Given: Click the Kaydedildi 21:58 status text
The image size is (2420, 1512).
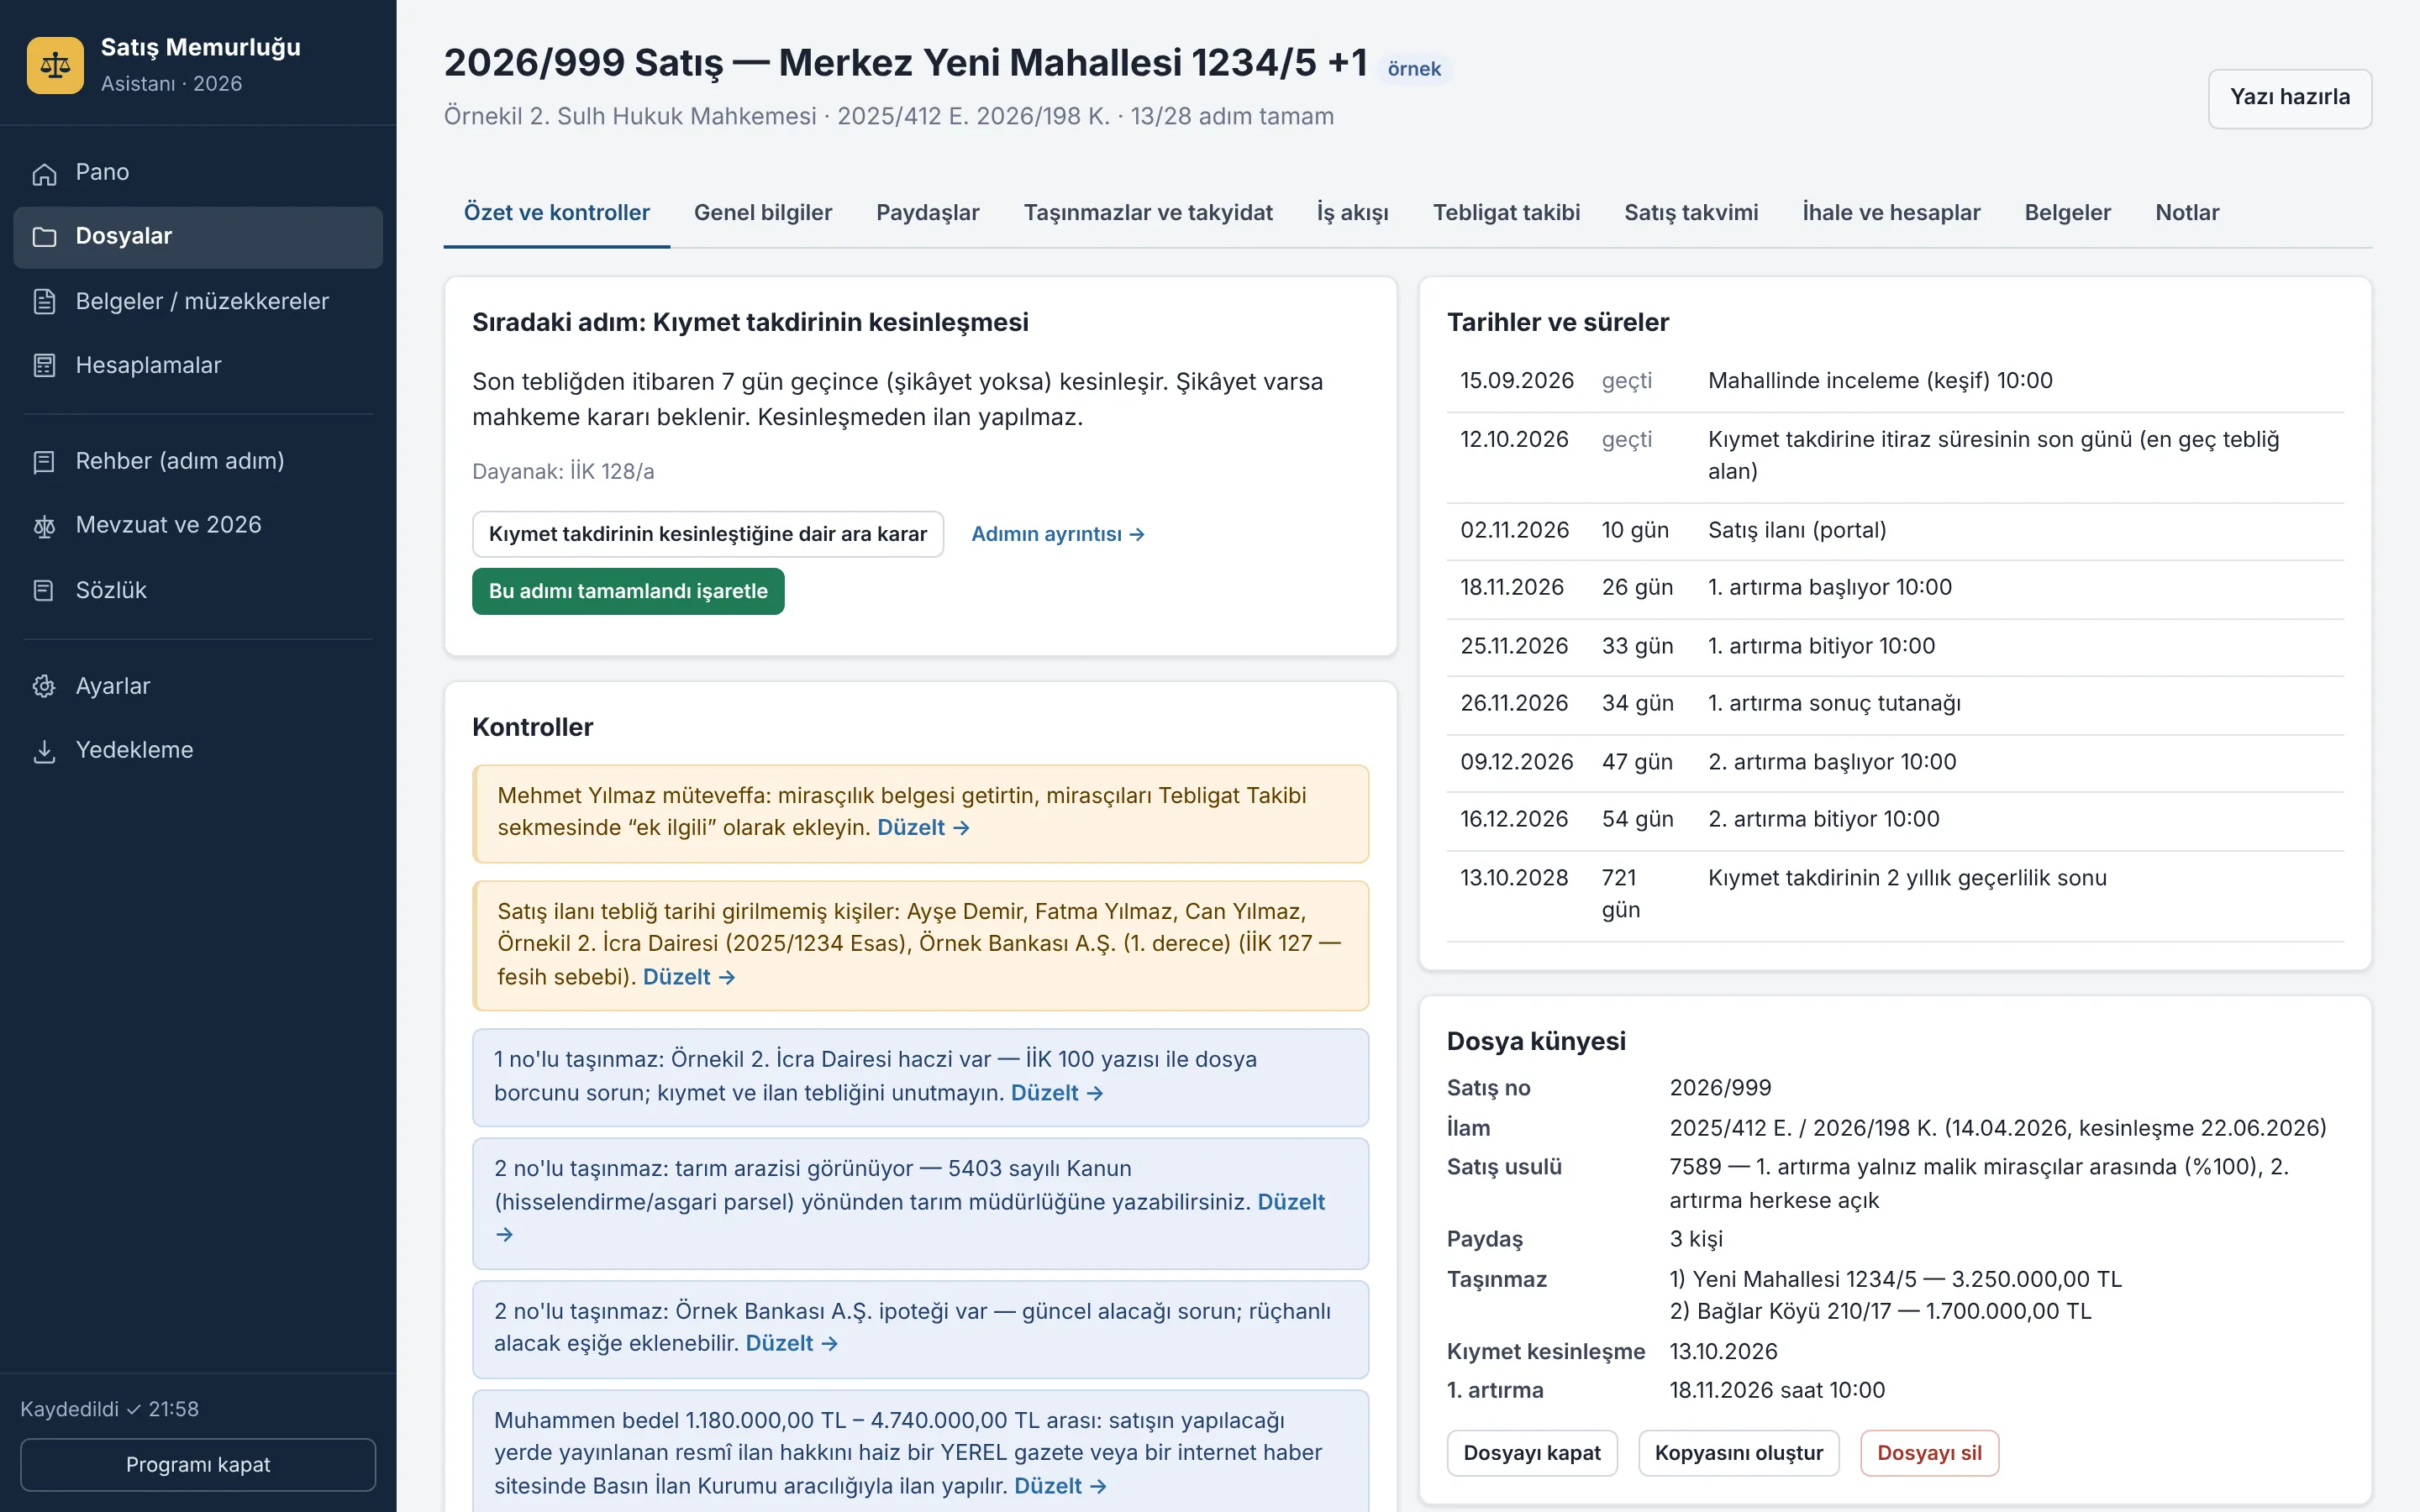Looking at the screenshot, I should click(110, 1409).
